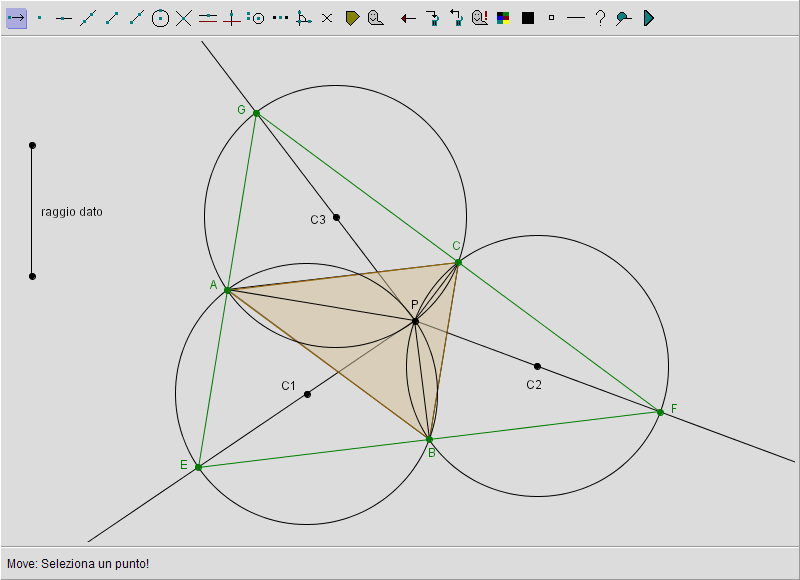Click the black color swatch
The height and width of the screenshot is (580, 800).
[528, 18]
